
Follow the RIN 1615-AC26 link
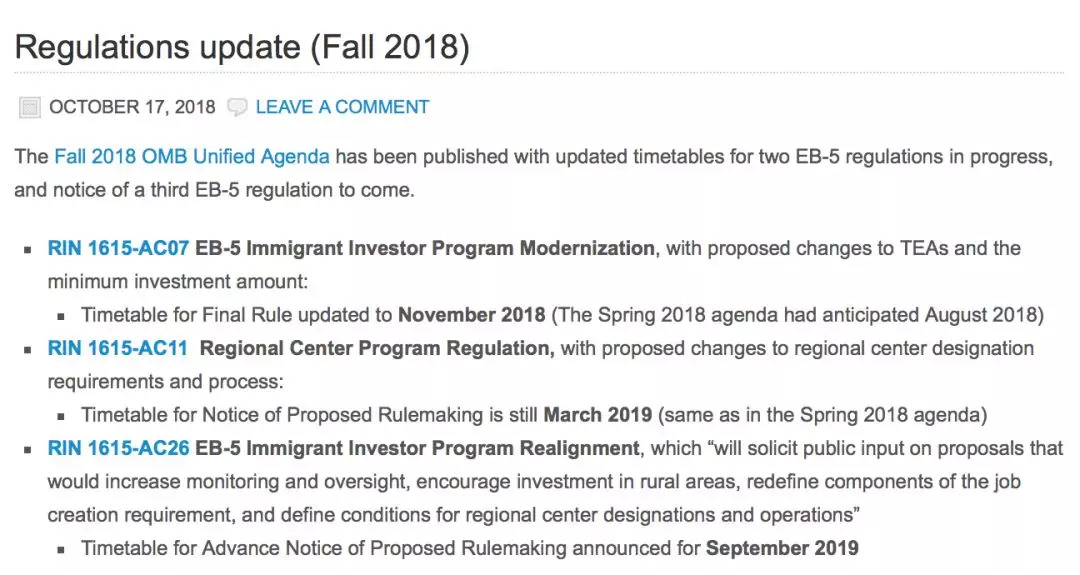118,448
